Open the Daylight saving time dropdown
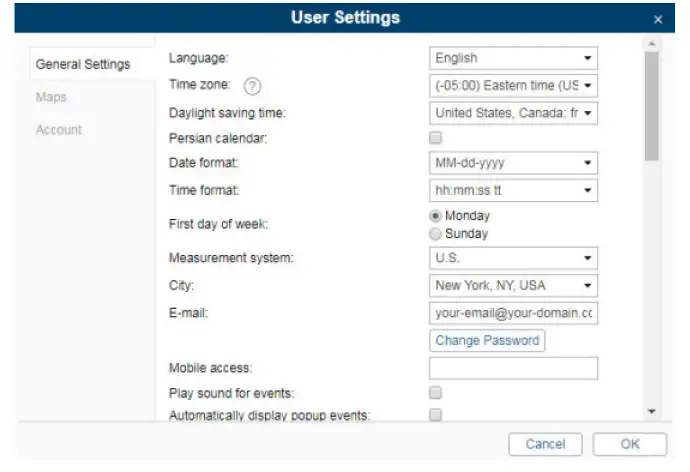690x472 pixels. (x=513, y=113)
